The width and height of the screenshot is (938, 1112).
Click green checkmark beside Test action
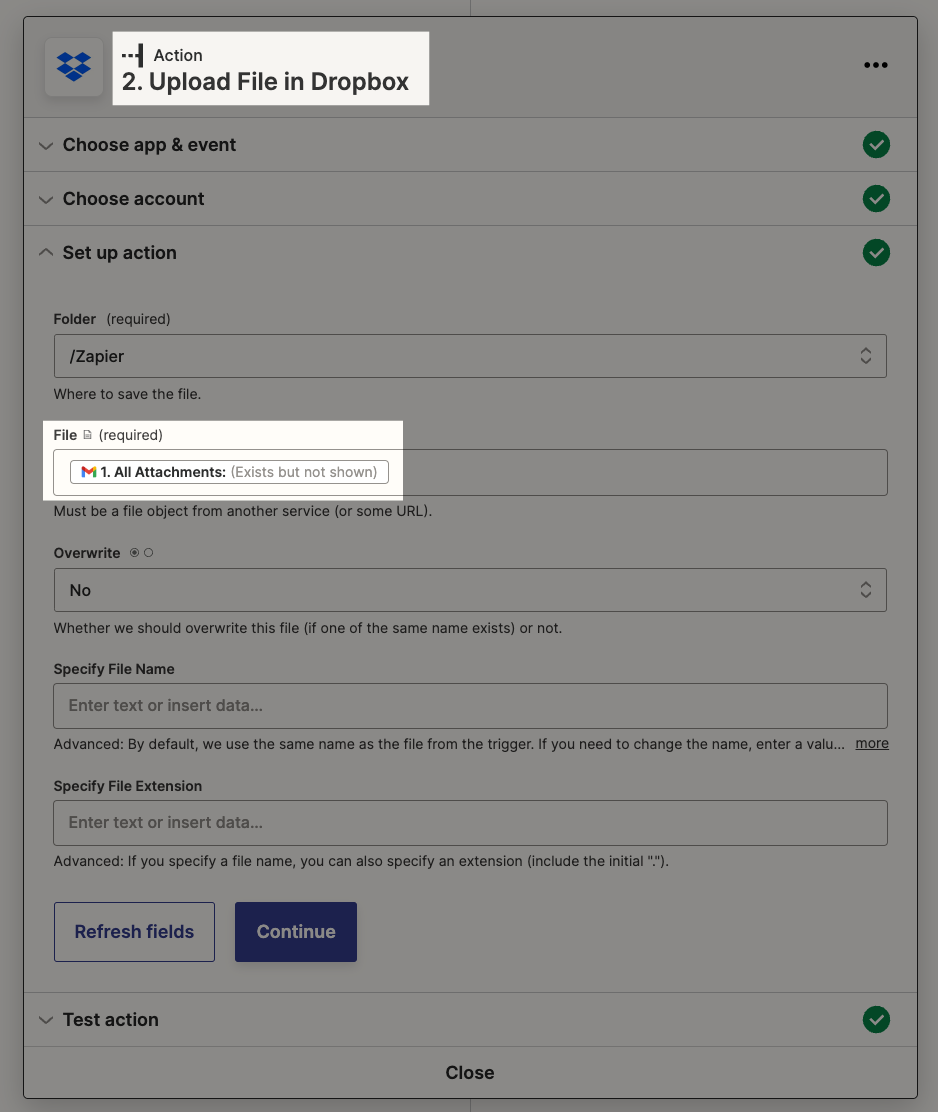coord(876,1019)
